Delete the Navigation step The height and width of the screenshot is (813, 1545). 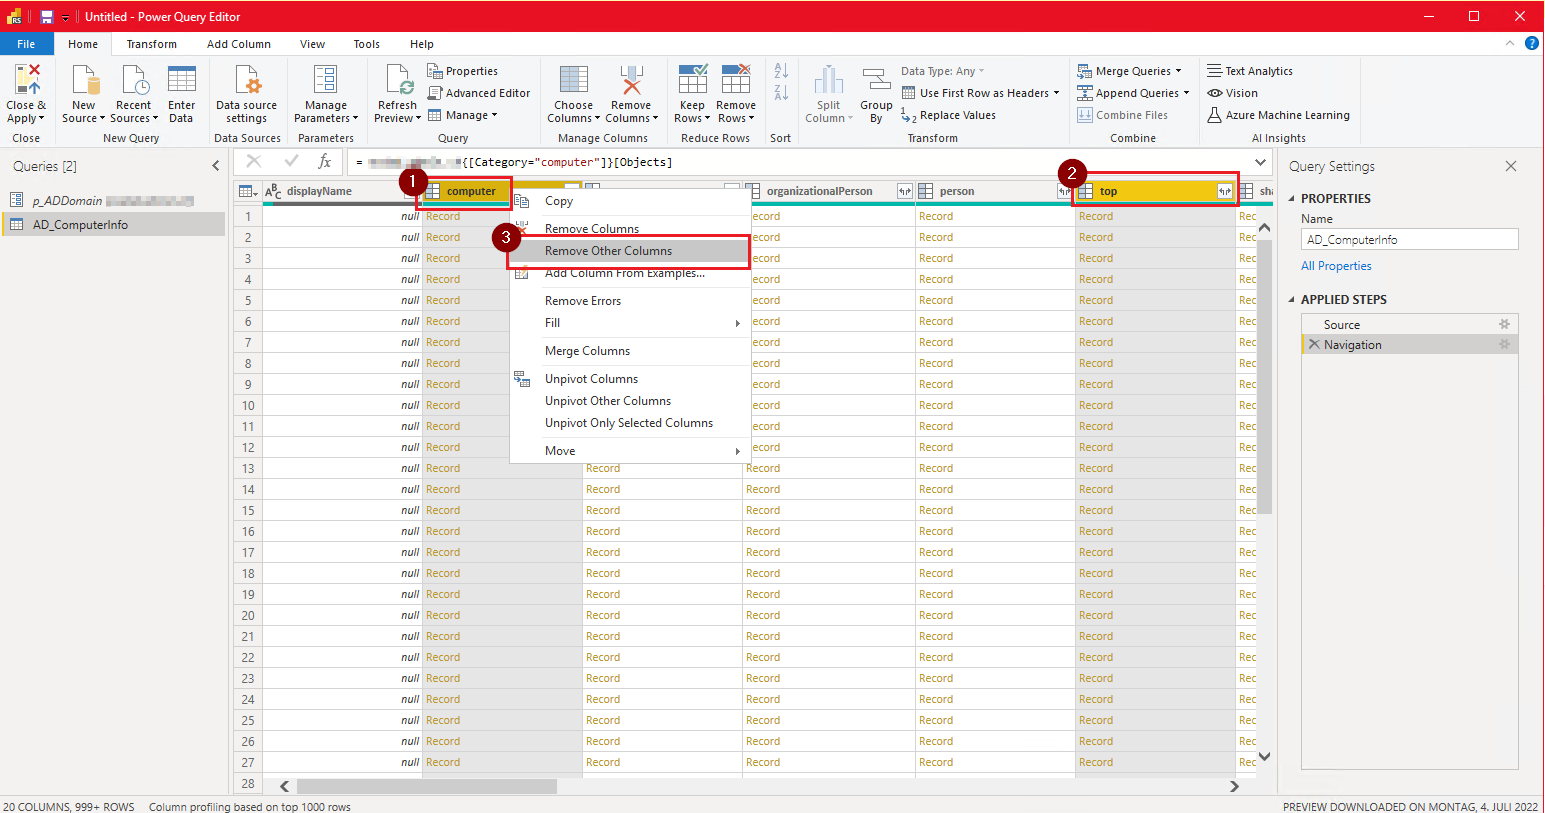click(1314, 345)
